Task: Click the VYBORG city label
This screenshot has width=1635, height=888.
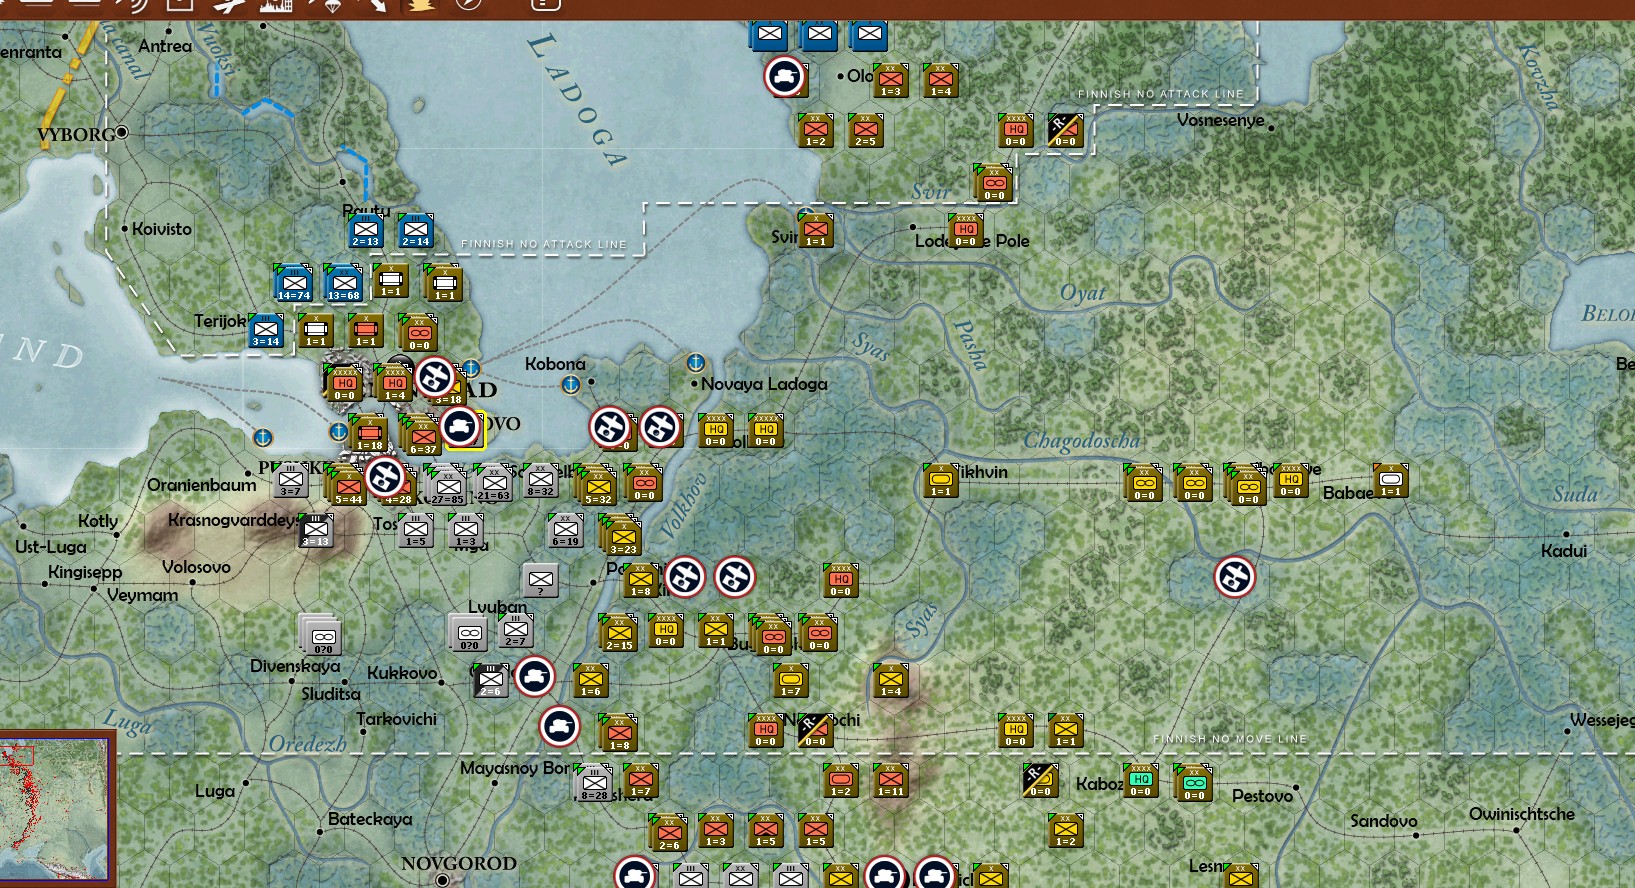Action: pos(77,134)
